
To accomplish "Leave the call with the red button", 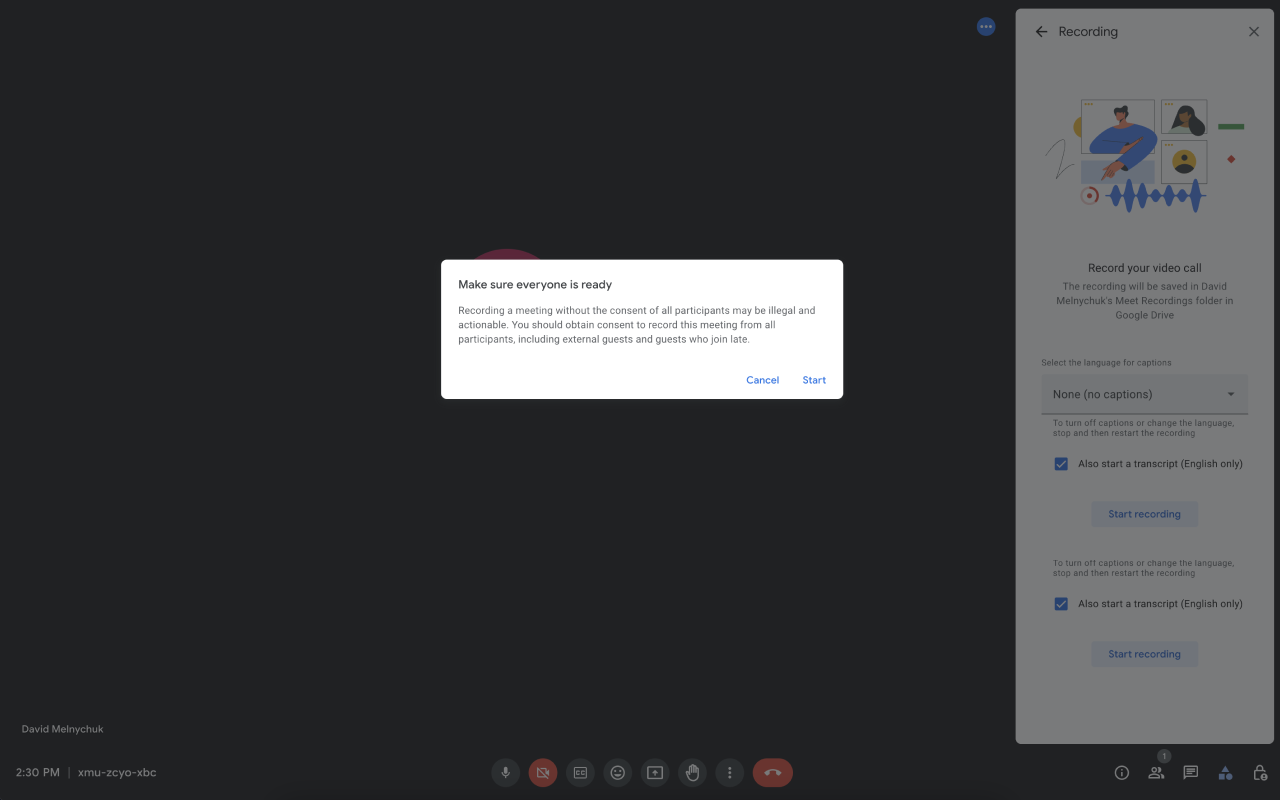I will [772, 772].
